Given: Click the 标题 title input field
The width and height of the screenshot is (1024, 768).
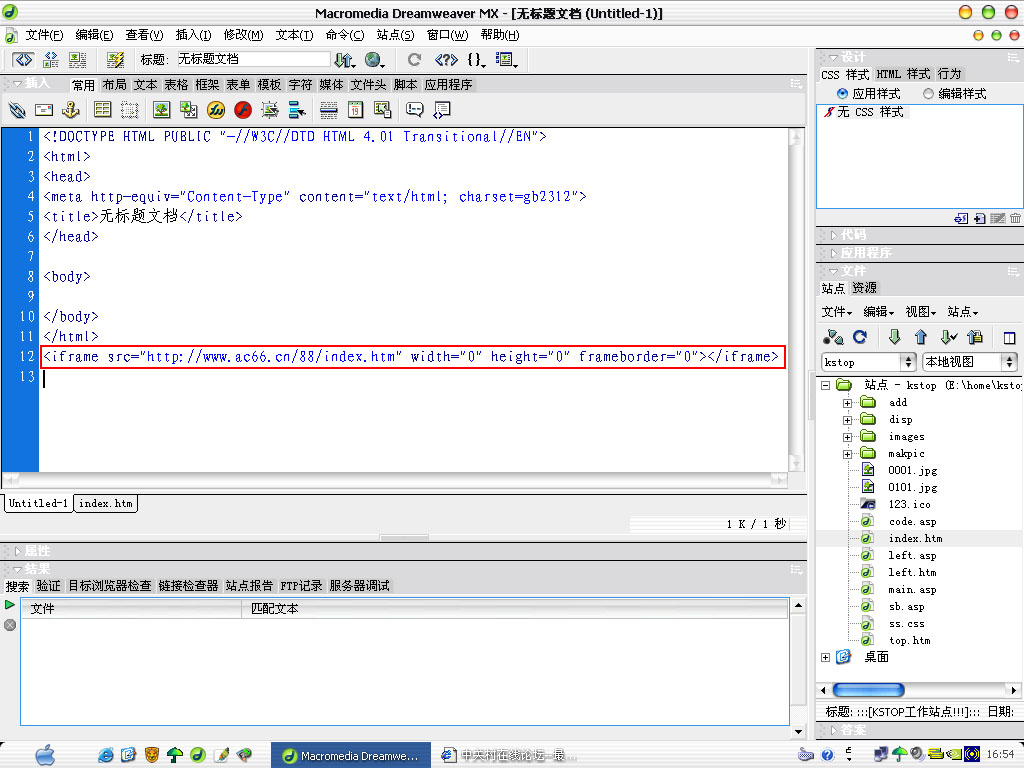Looking at the screenshot, I should coord(252,60).
